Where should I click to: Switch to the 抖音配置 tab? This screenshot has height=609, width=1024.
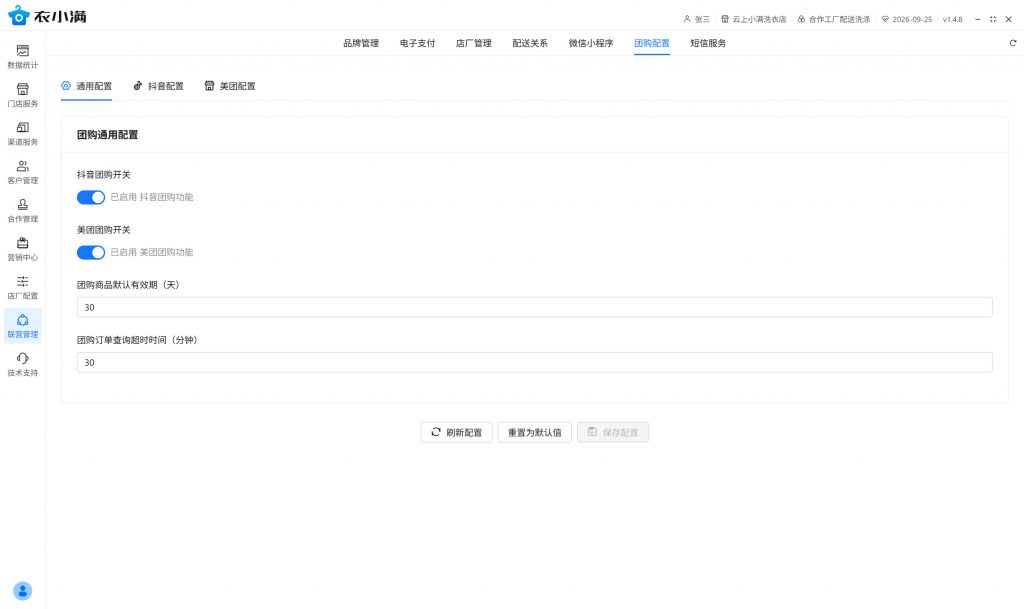click(x=159, y=86)
